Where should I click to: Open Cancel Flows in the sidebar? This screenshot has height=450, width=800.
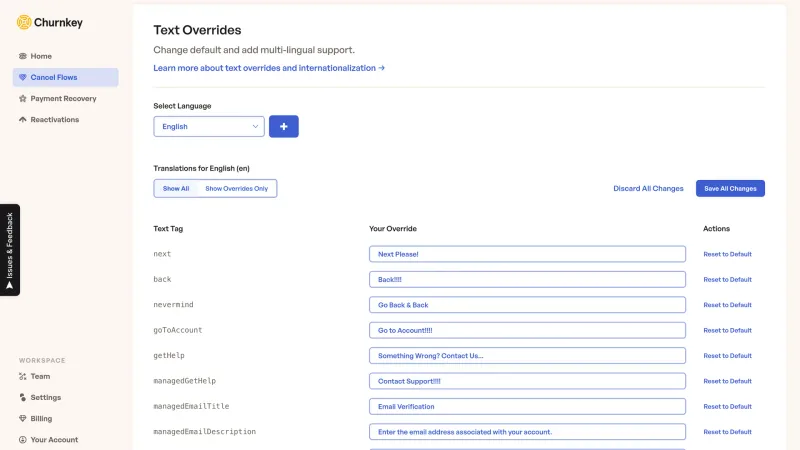click(x=65, y=77)
